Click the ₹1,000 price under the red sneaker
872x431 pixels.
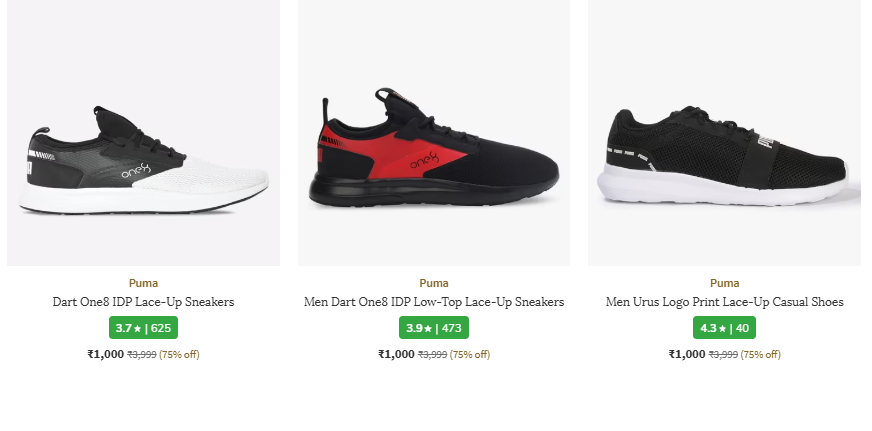click(x=396, y=354)
